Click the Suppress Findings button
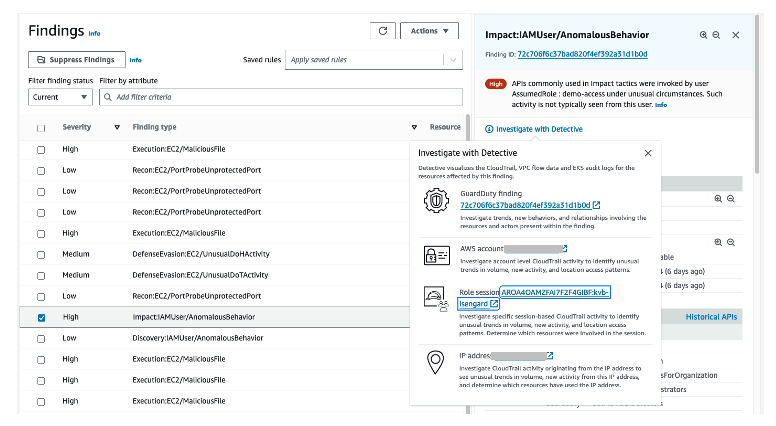Viewport: 776px width, 426px height. (77, 59)
